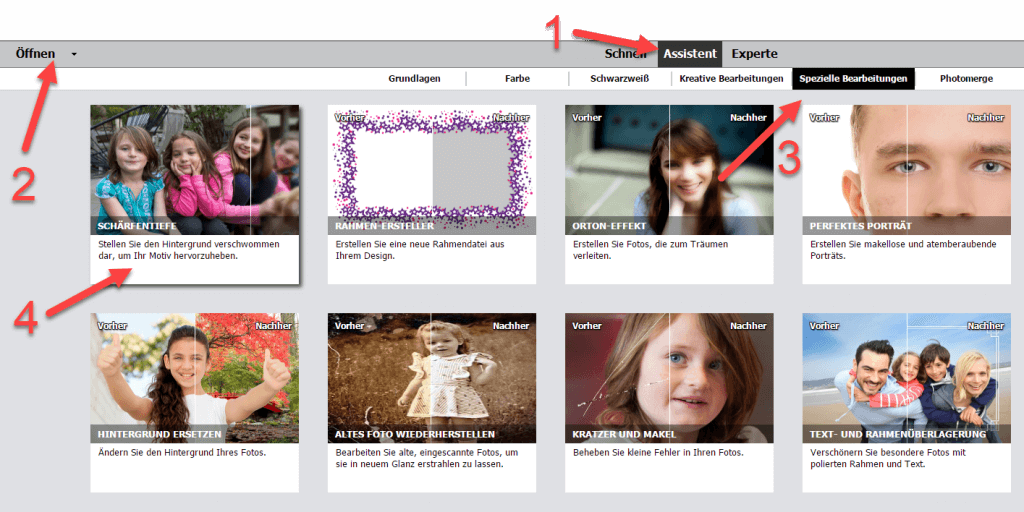Open the Schwarzweiß category tab
The height and width of the screenshot is (512, 1024).
click(620, 78)
